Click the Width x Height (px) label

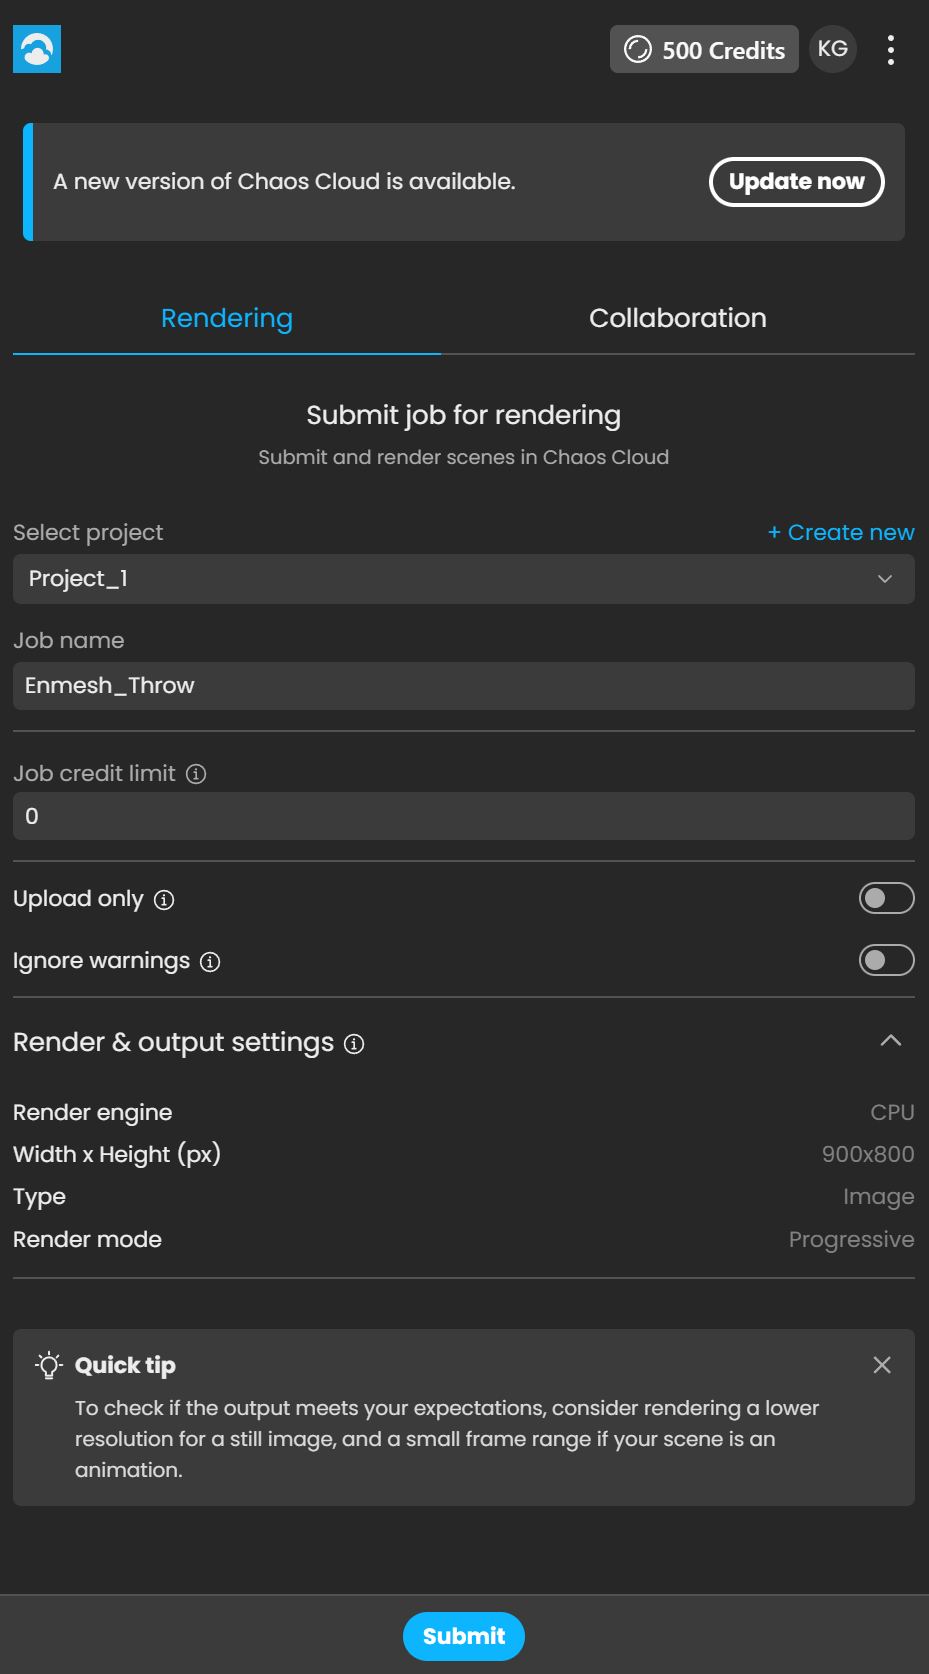coord(117,1154)
